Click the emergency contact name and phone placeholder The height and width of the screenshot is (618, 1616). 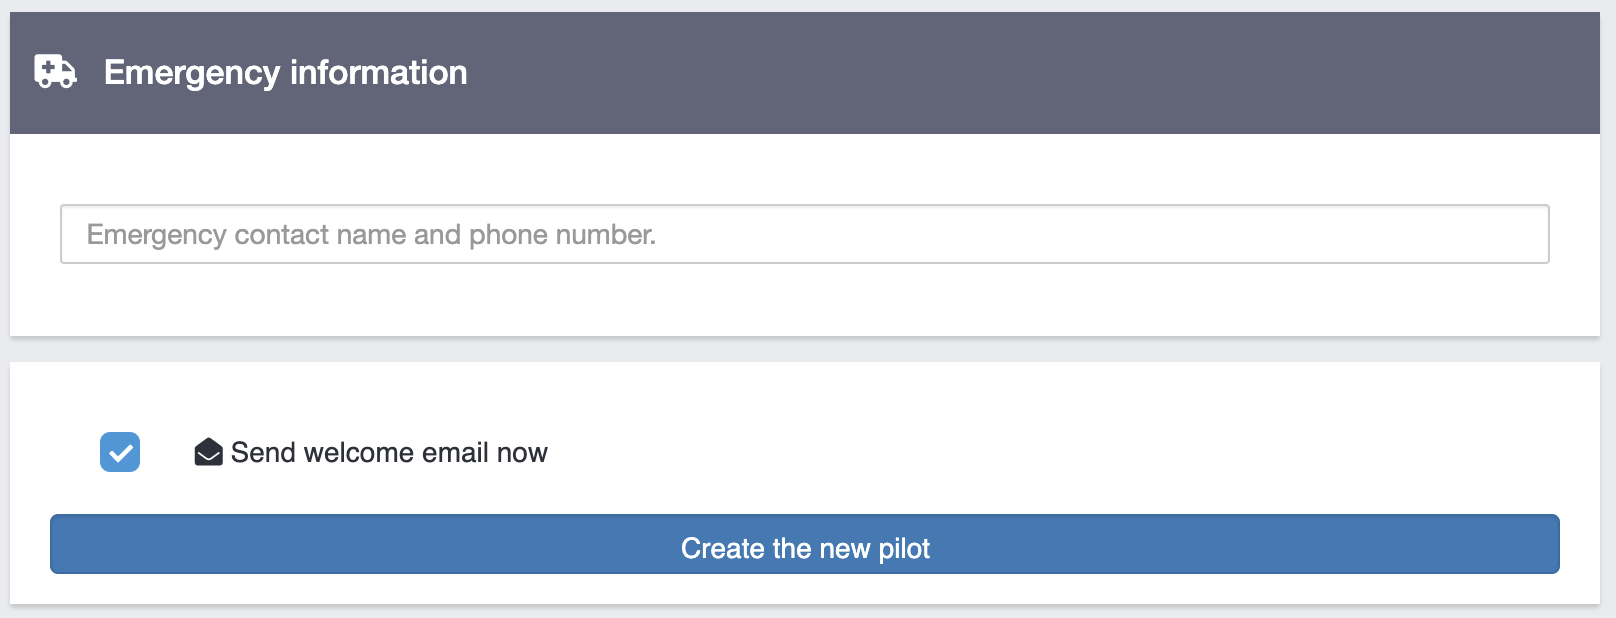[x=371, y=235]
